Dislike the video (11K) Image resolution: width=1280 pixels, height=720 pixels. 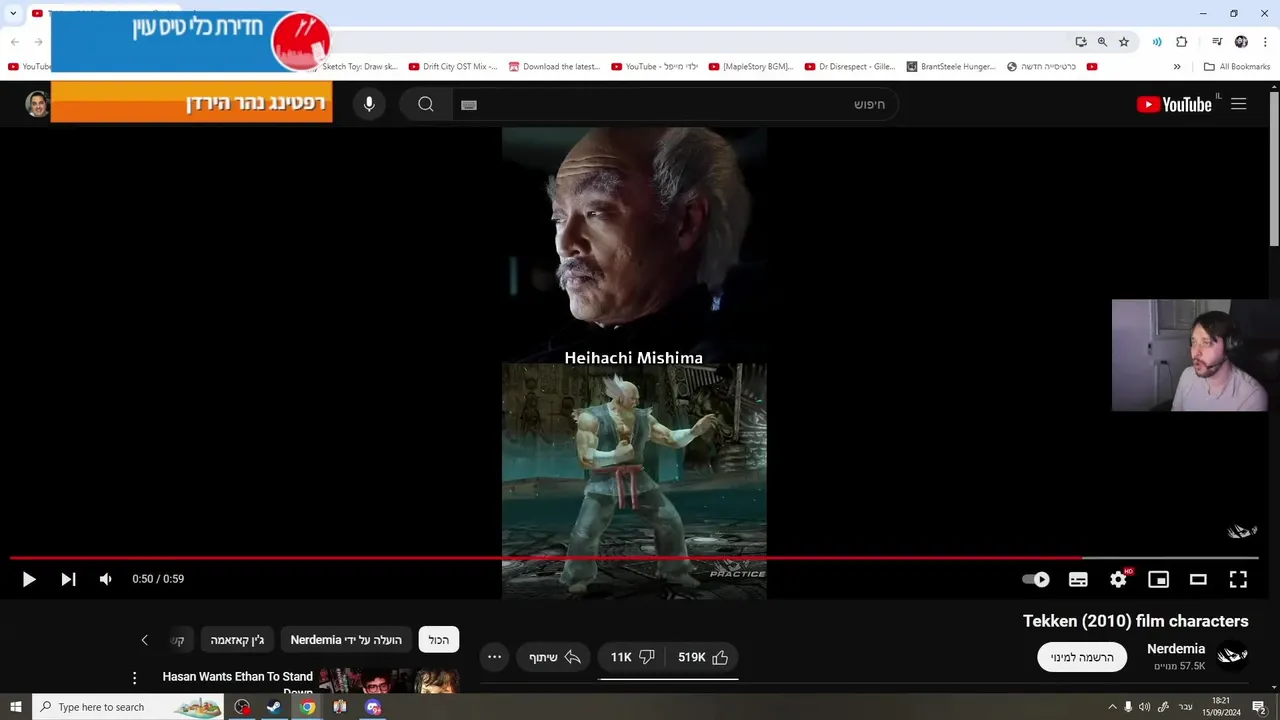point(633,657)
